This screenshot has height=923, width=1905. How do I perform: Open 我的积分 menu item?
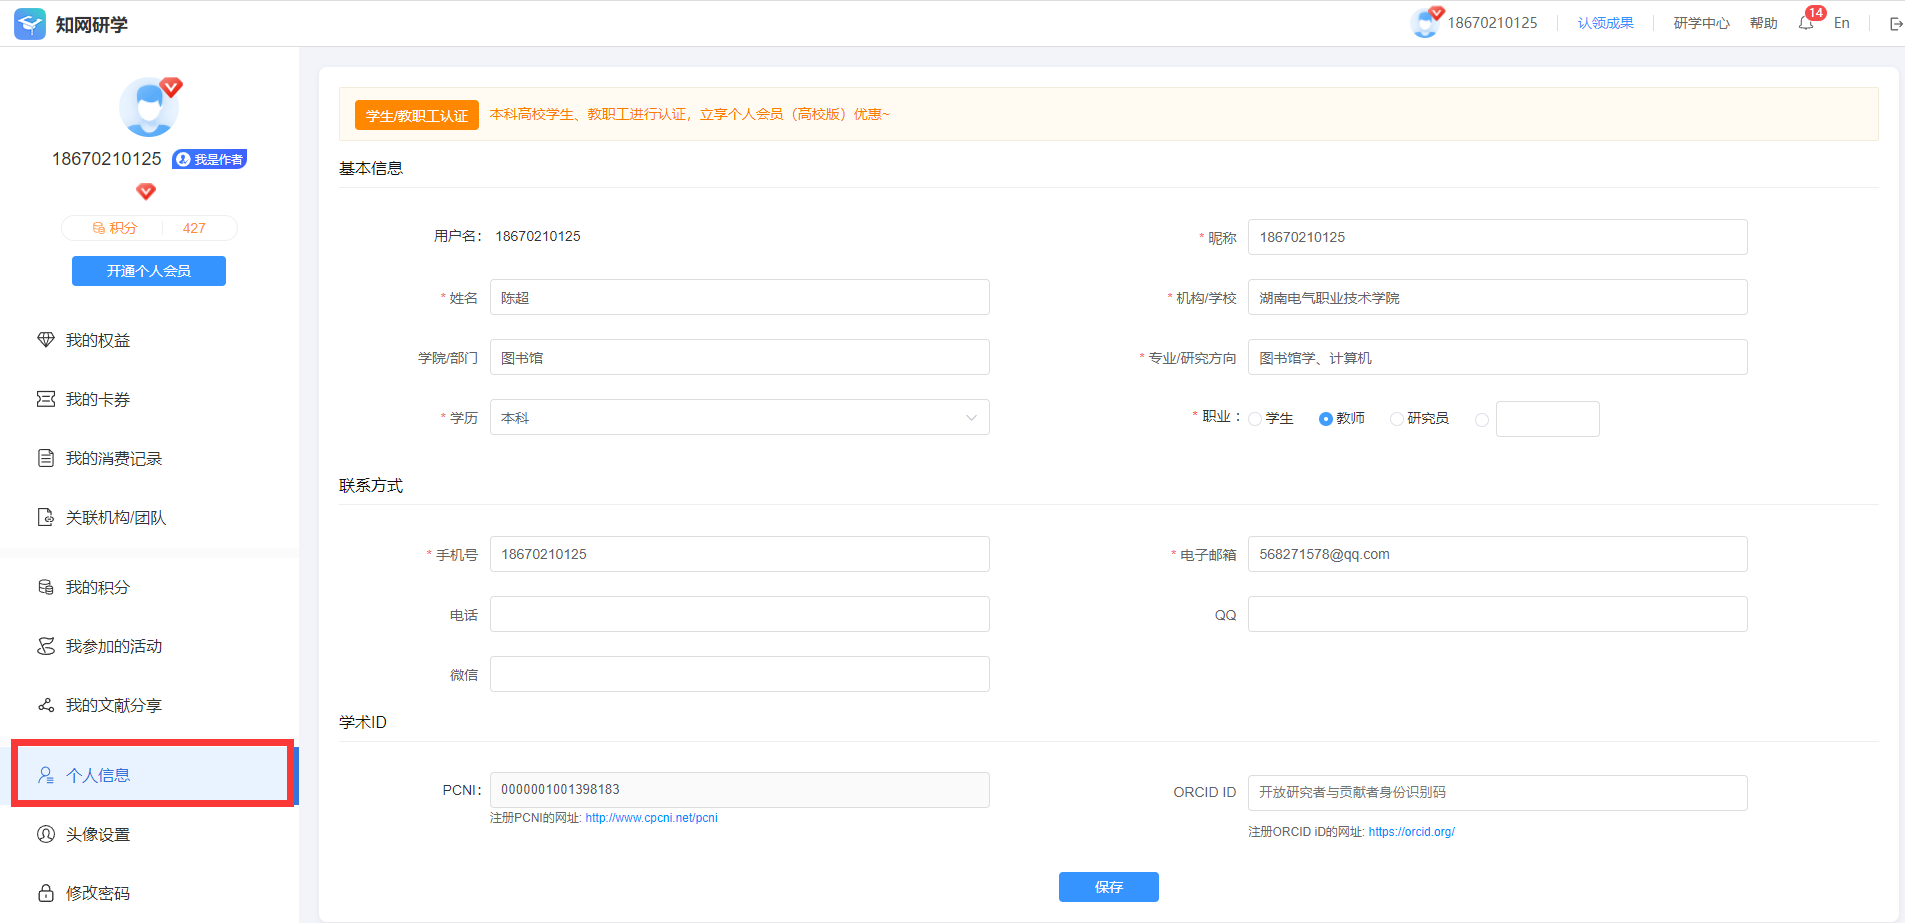click(98, 587)
